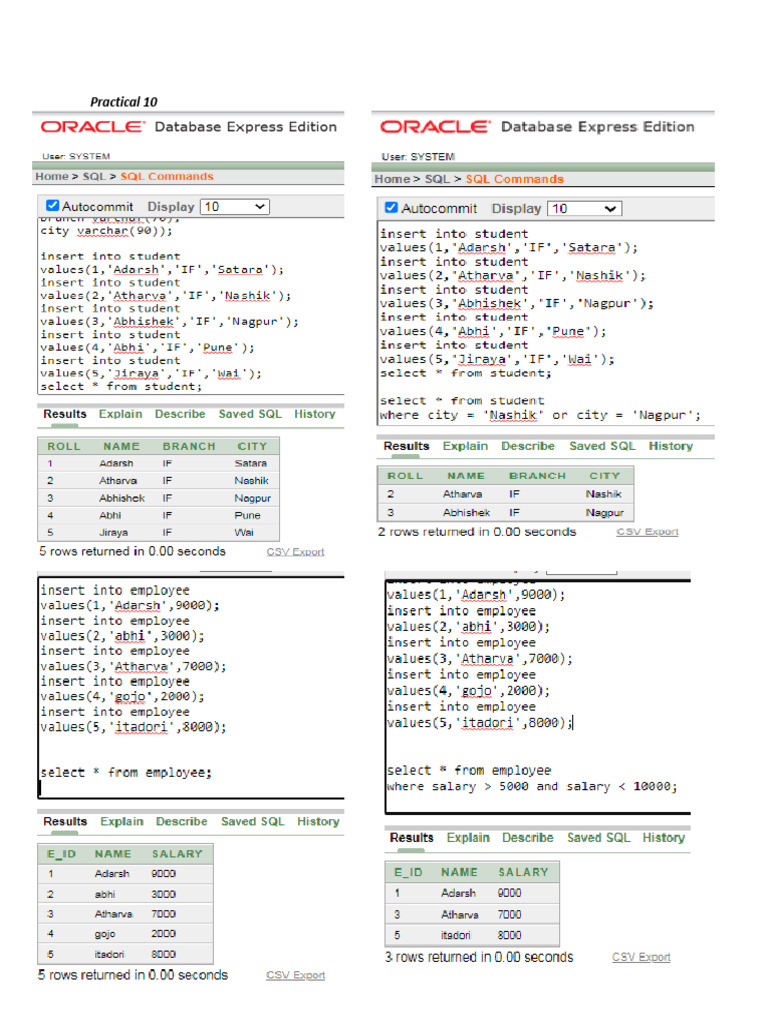Select Results tab above the three-row employee results

pyautogui.click(x=411, y=837)
